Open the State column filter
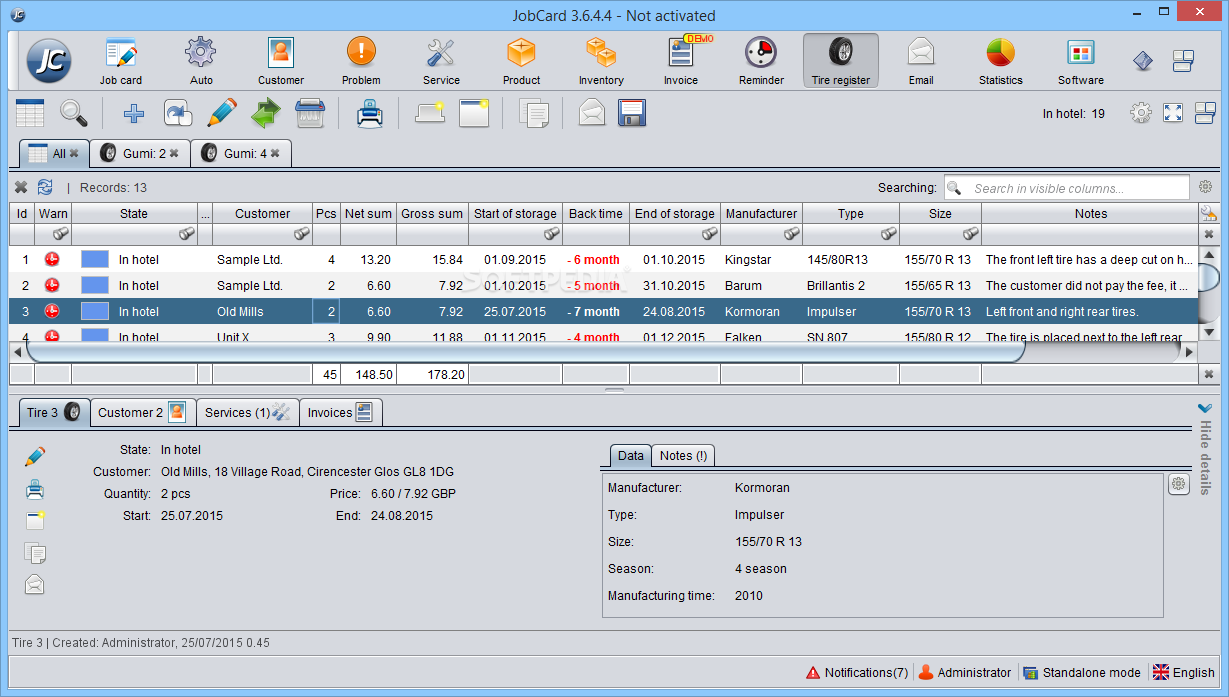The width and height of the screenshot is (1229, 697). click(186, 234)
